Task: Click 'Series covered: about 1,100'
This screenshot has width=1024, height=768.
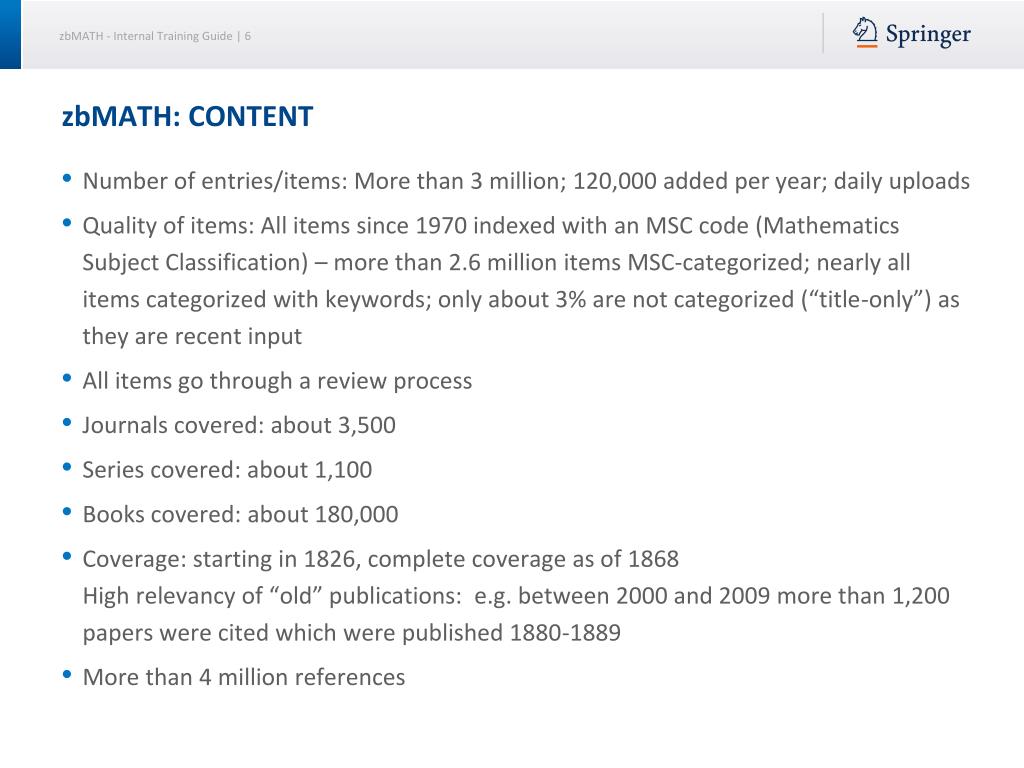Action: point(227,470)
